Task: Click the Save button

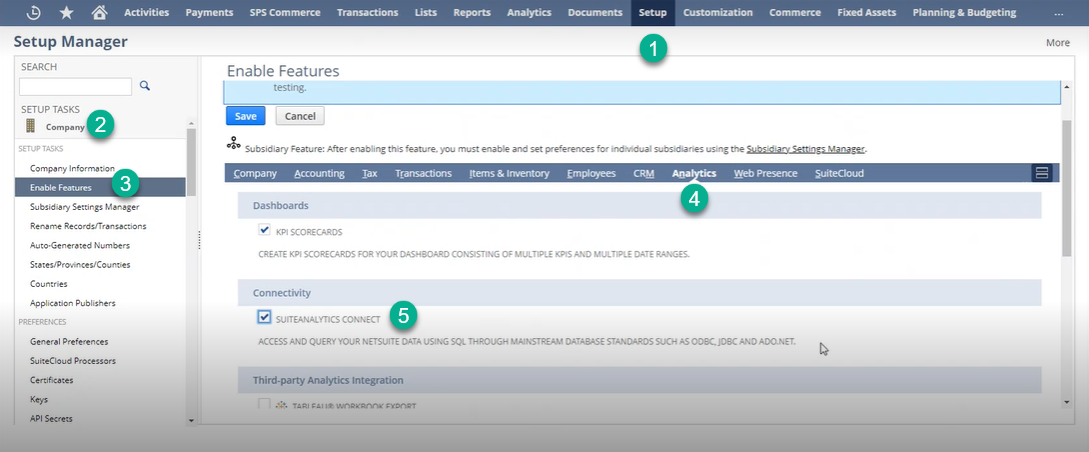Action: tap(245, 116)
